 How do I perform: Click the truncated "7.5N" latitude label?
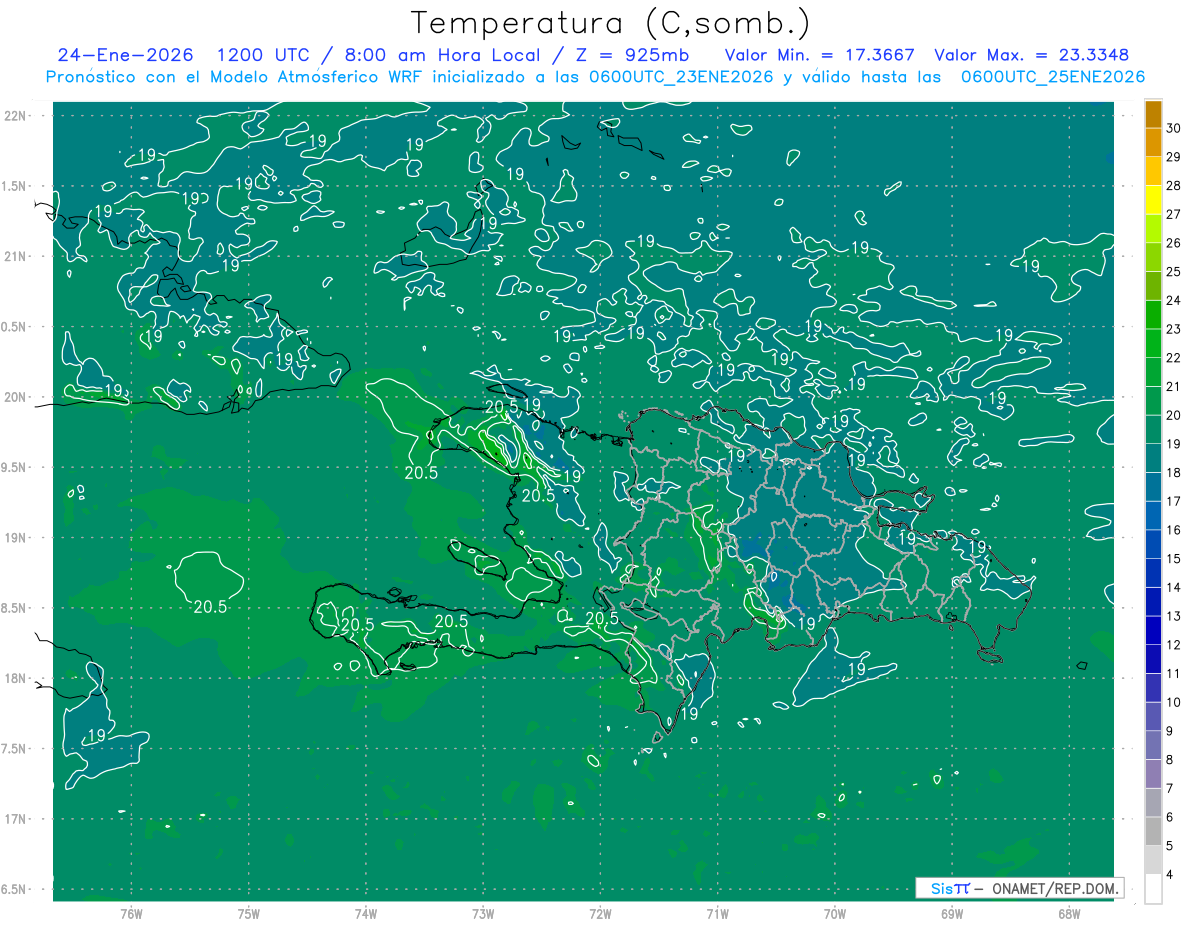tap(14, 749)
